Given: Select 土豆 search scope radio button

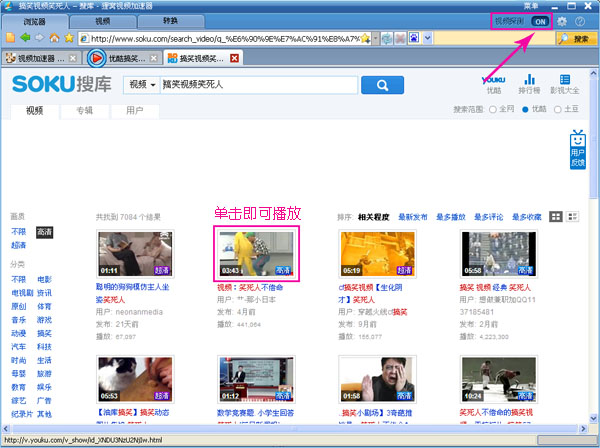Looking at the screenshot, I should click(x=558, y=110).
